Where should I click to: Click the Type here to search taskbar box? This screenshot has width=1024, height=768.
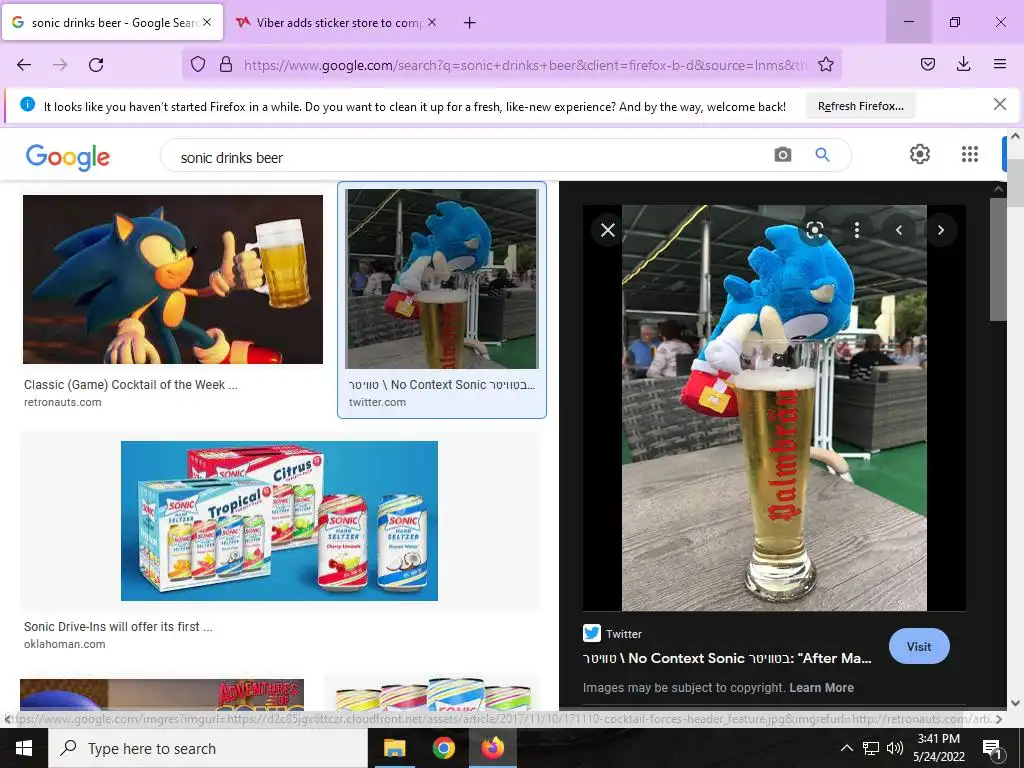pos(208,748)
